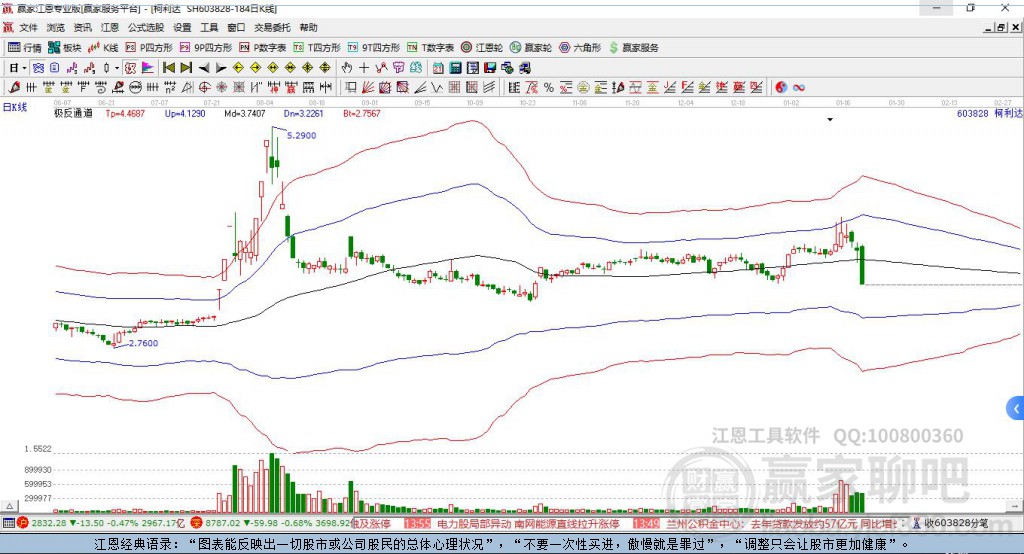The width and height of the screenshot is (1024, 554).
Task: Click the Dn=3.2261 indicator value
Action: tap(304, 114)
